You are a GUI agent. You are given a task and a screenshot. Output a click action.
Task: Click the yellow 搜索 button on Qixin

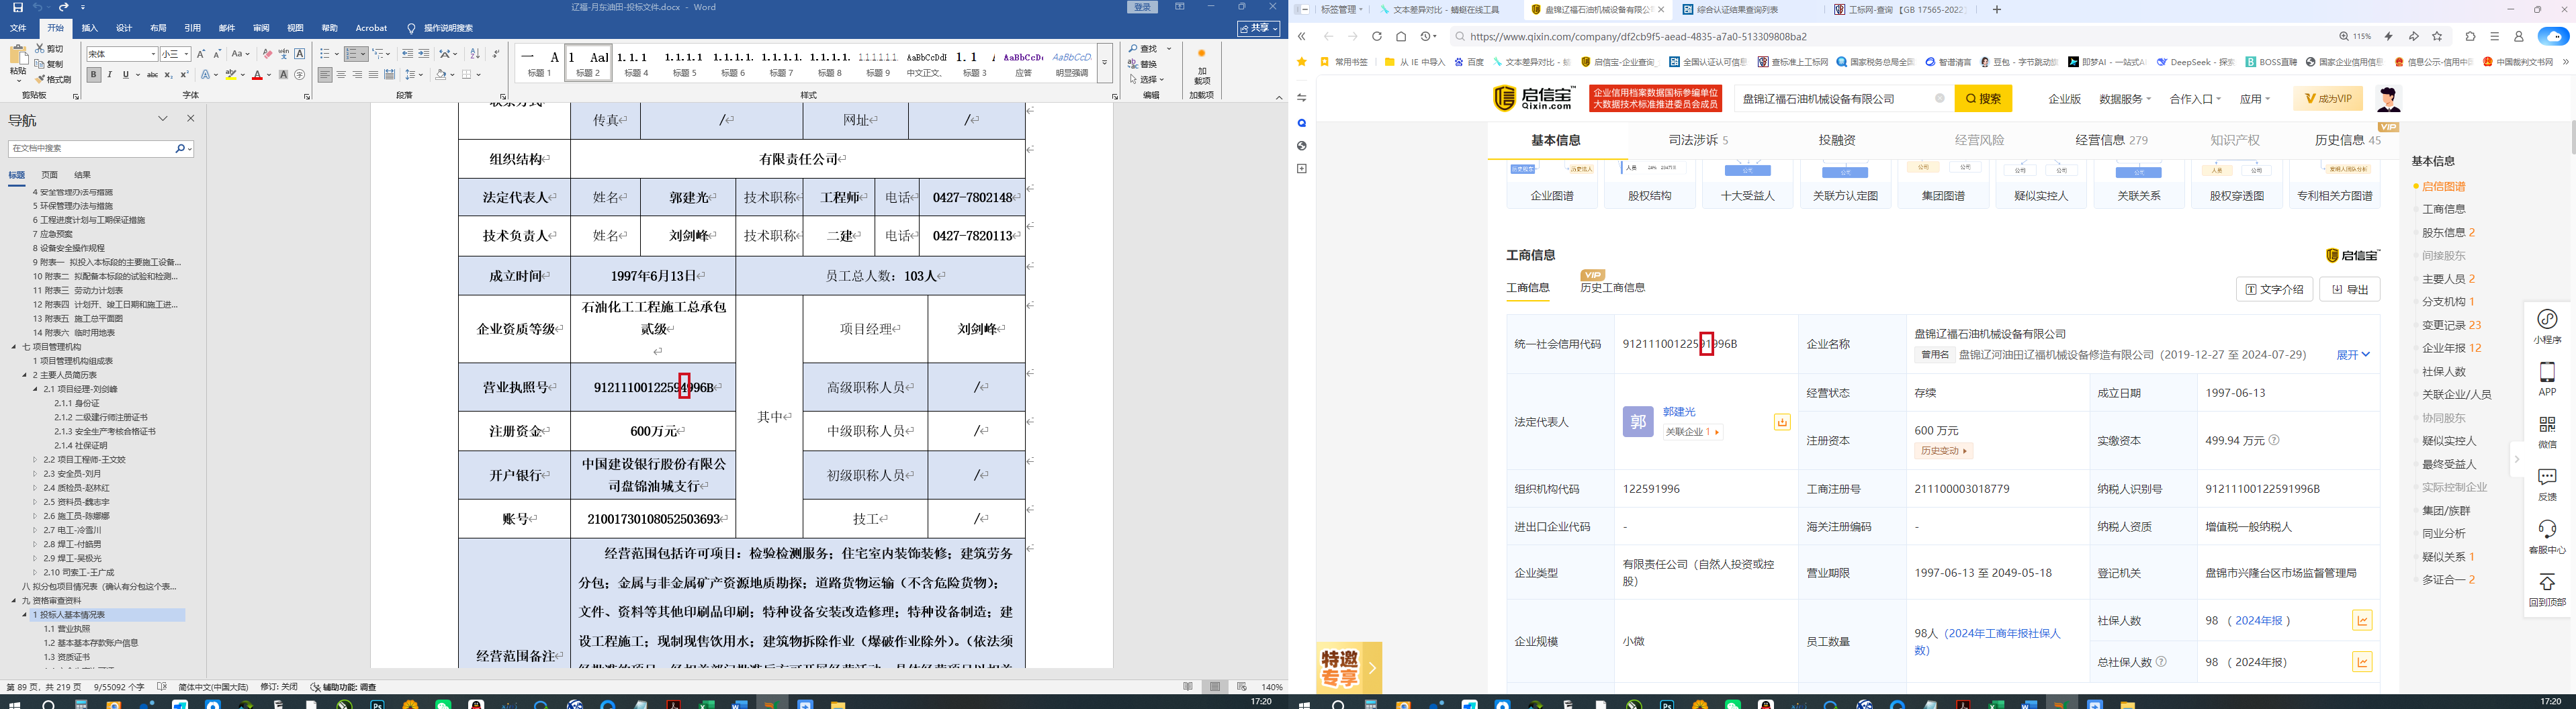1983,99
